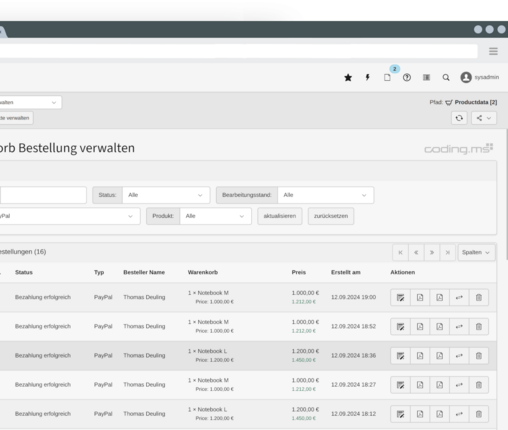Click the date 12.09.2024 18:52

coord(353,326)
